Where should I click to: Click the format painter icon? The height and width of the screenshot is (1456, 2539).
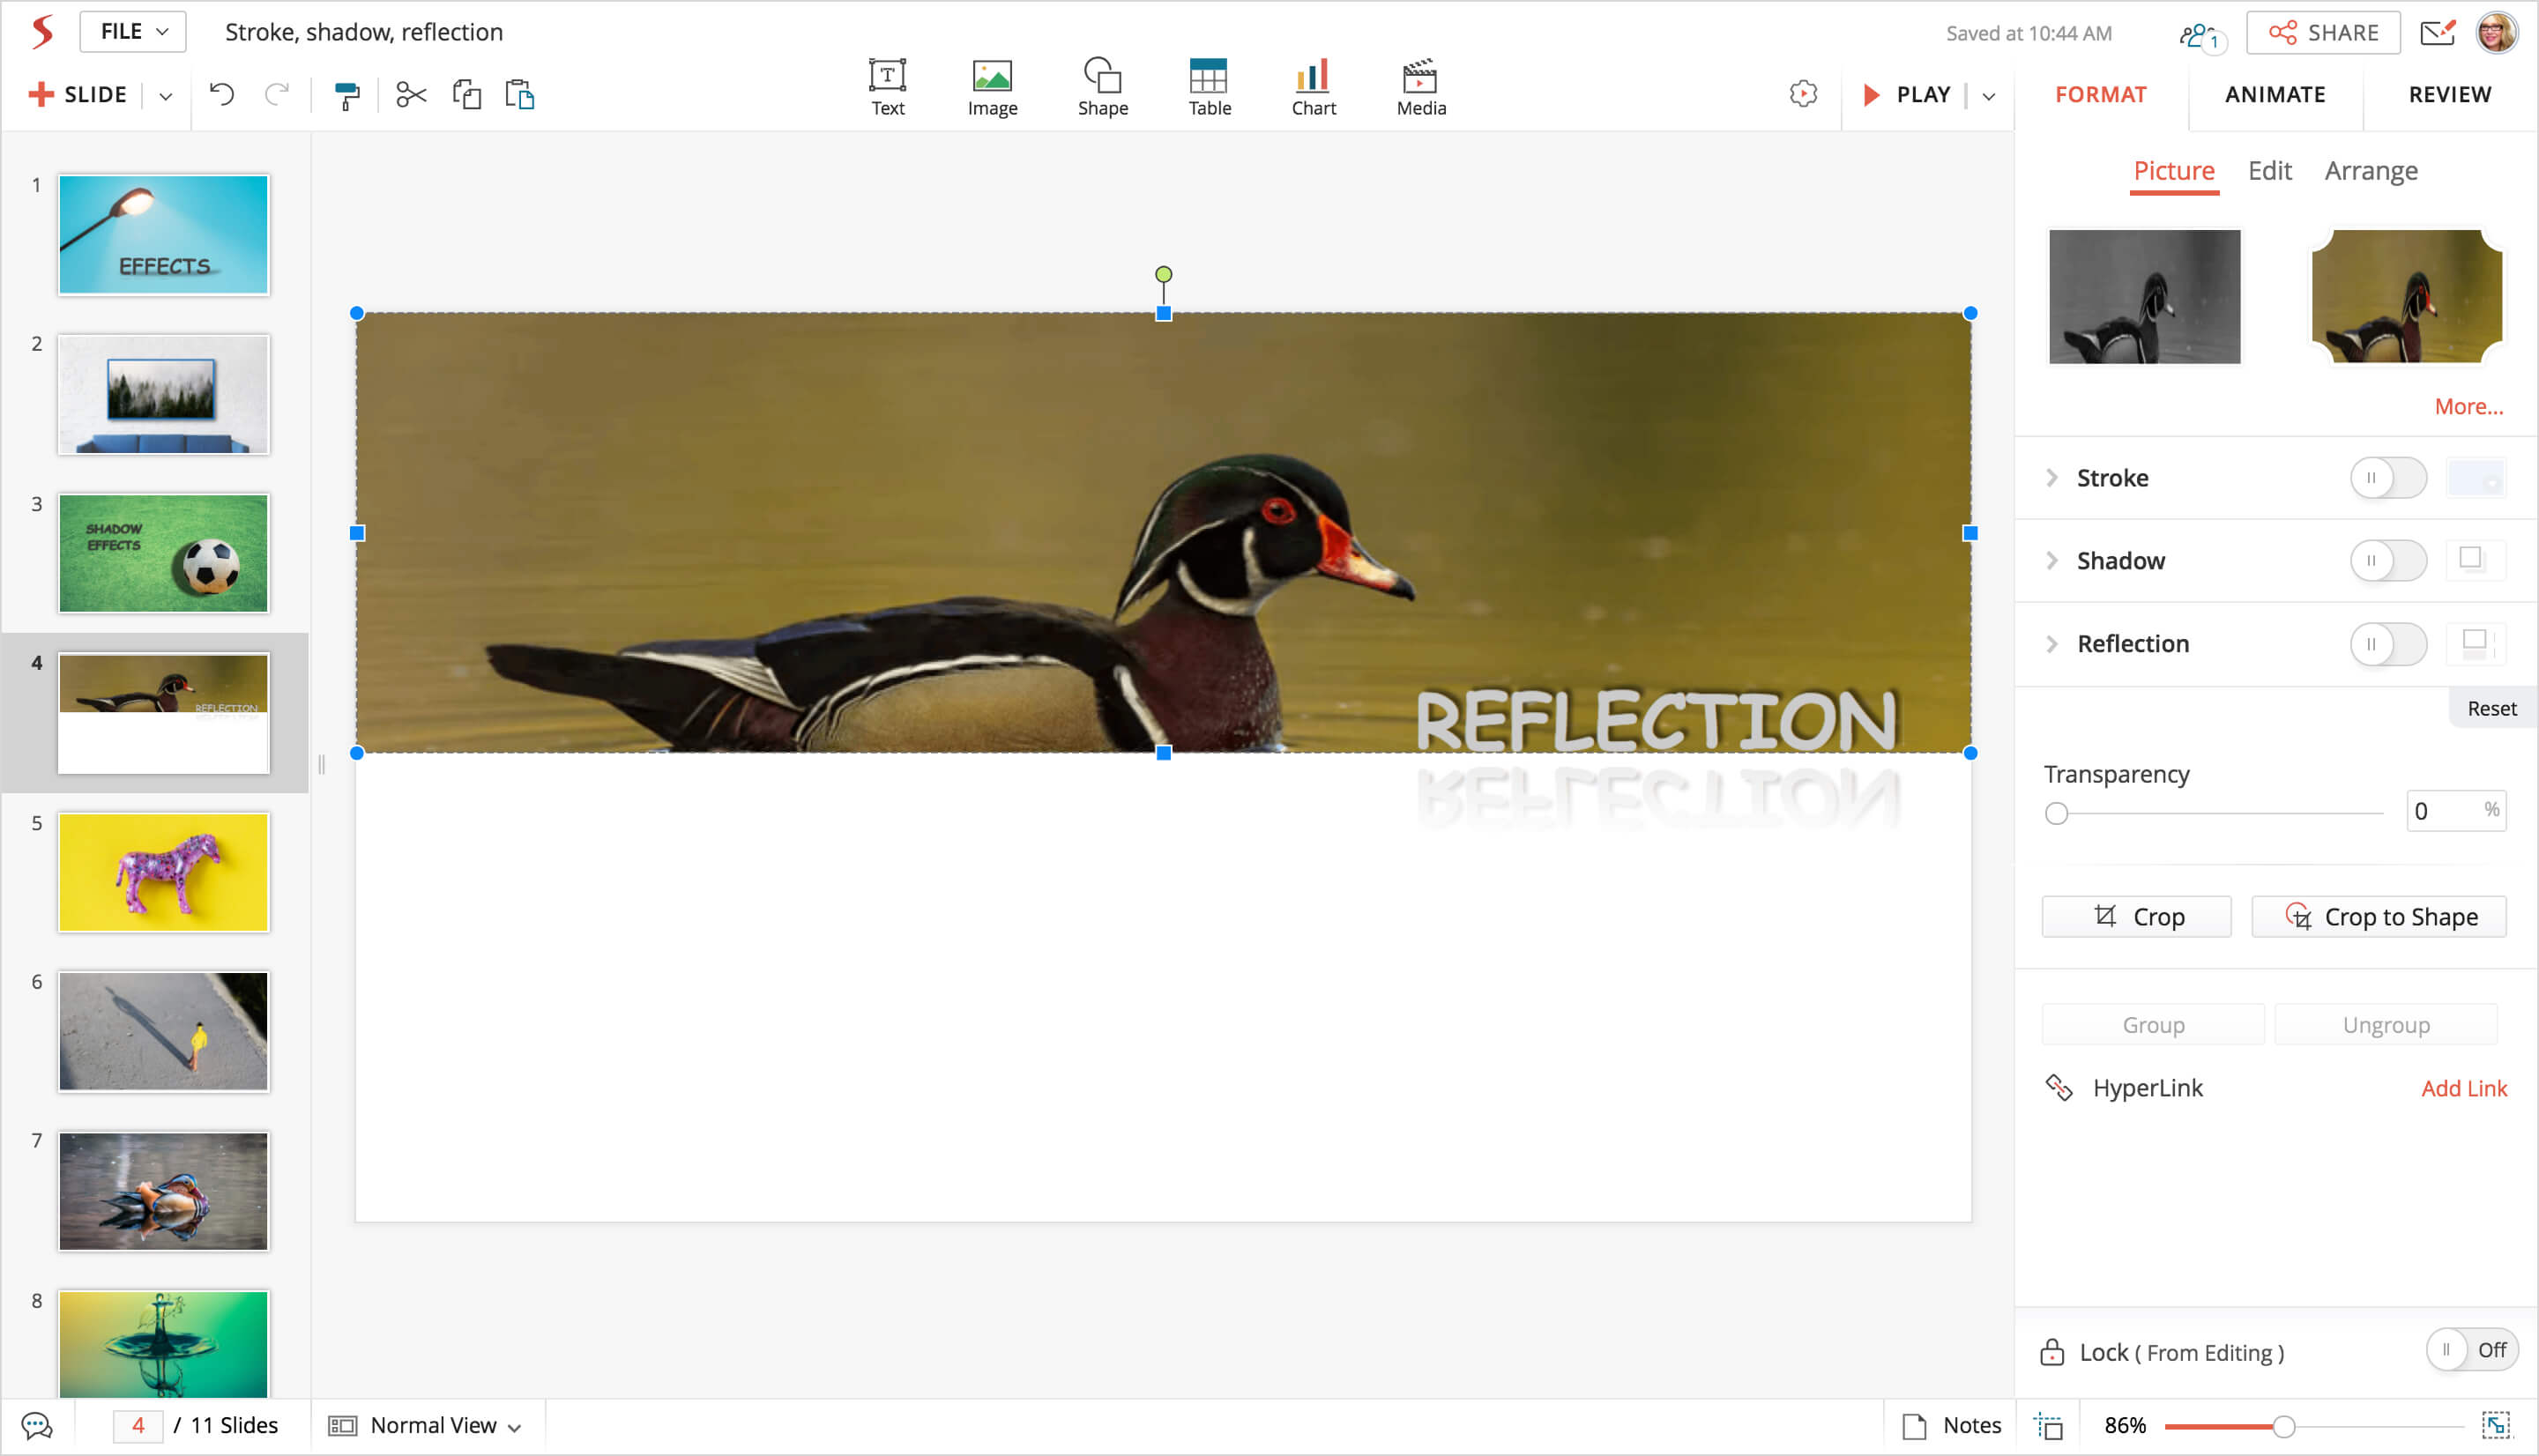pyautogui.click(x=346, y=95)
